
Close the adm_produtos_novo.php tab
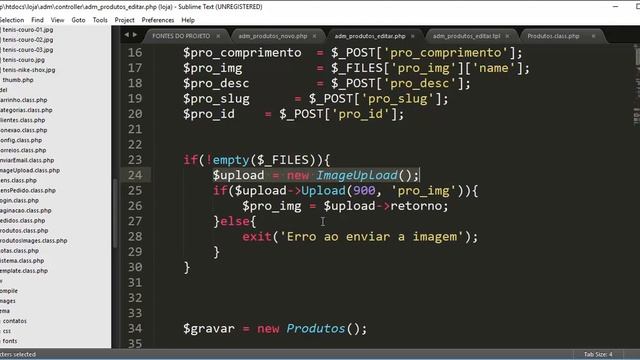coord(314,36)
